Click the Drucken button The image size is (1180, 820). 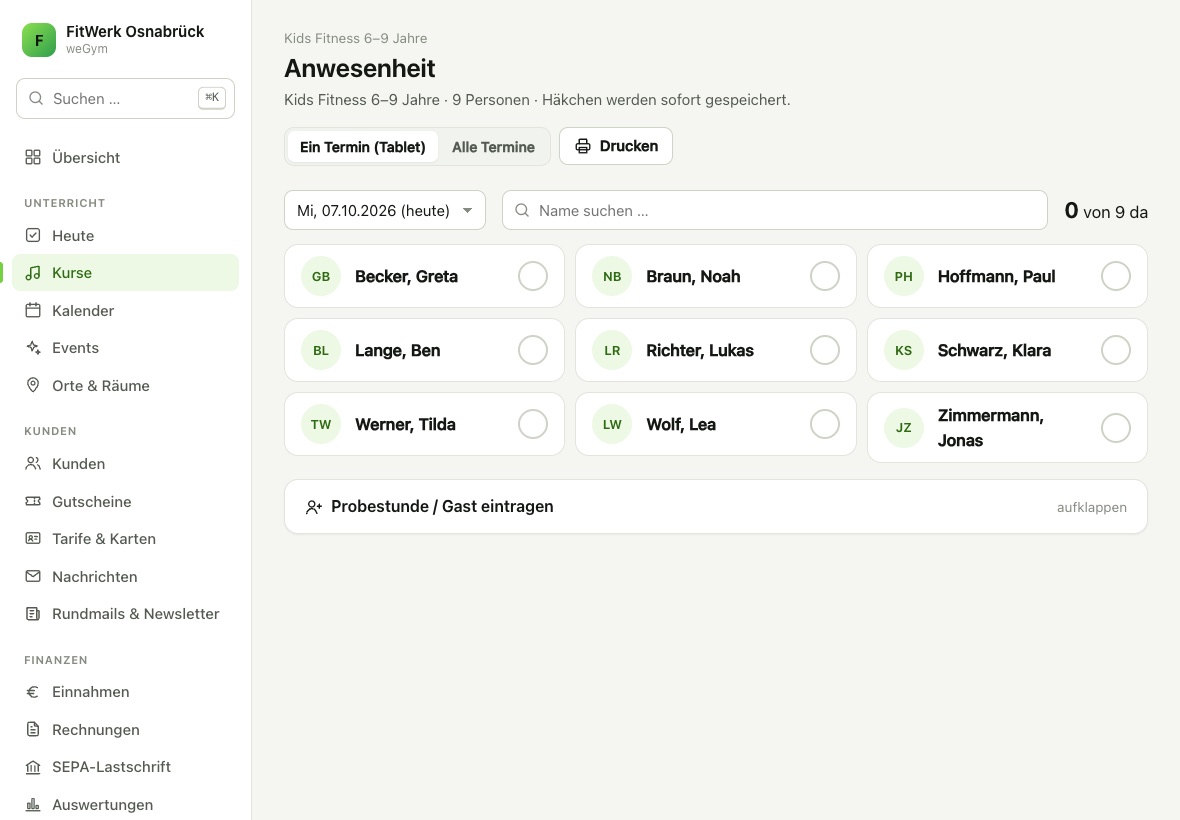coord(616,146)
